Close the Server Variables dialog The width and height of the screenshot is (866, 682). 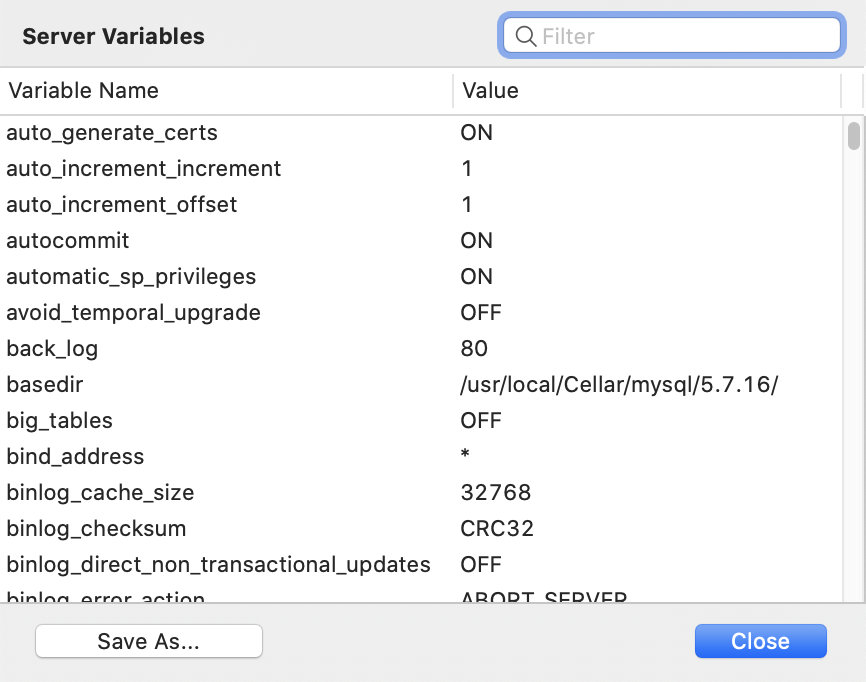(760, 641)
